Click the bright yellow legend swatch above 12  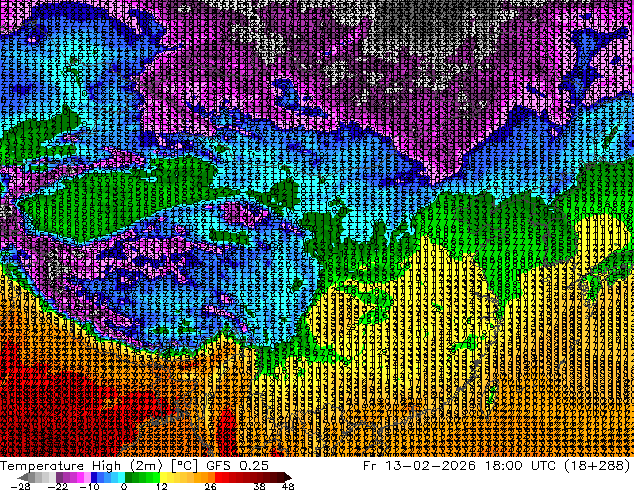(163, 477)
